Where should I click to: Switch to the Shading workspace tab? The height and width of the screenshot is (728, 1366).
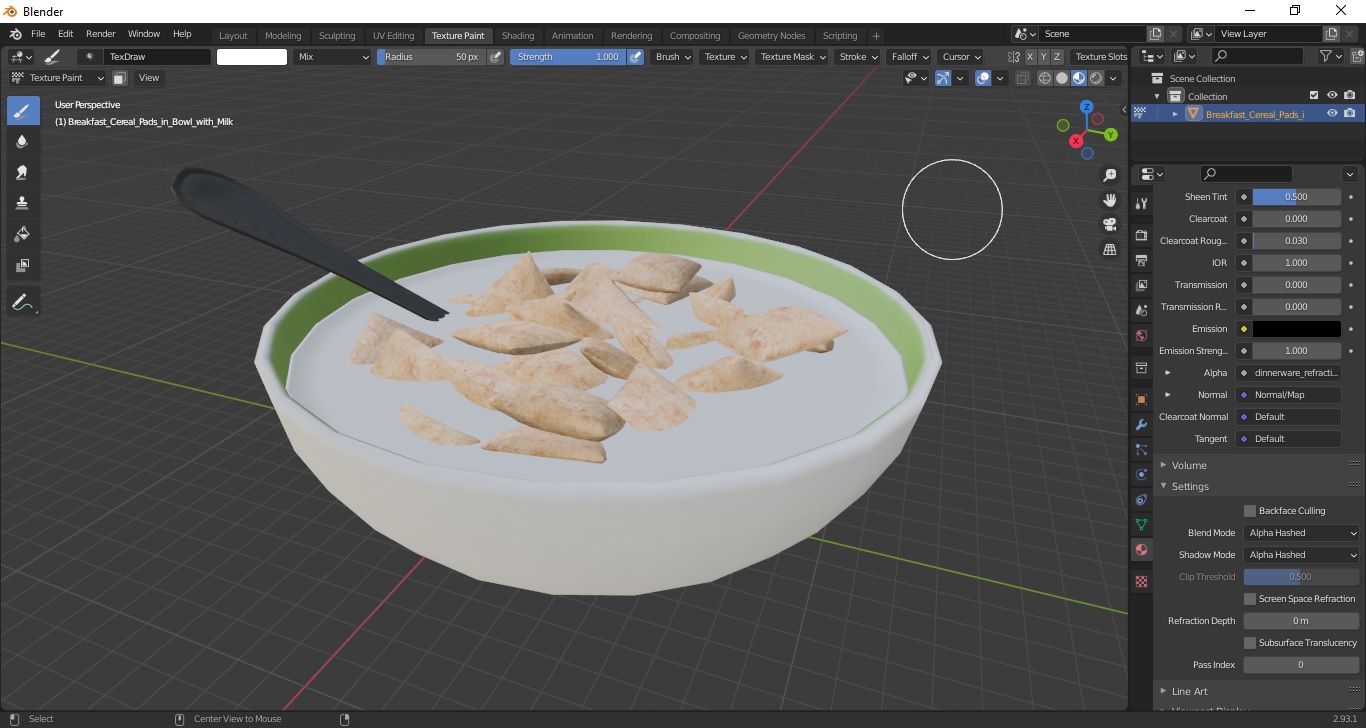(518, 36)
